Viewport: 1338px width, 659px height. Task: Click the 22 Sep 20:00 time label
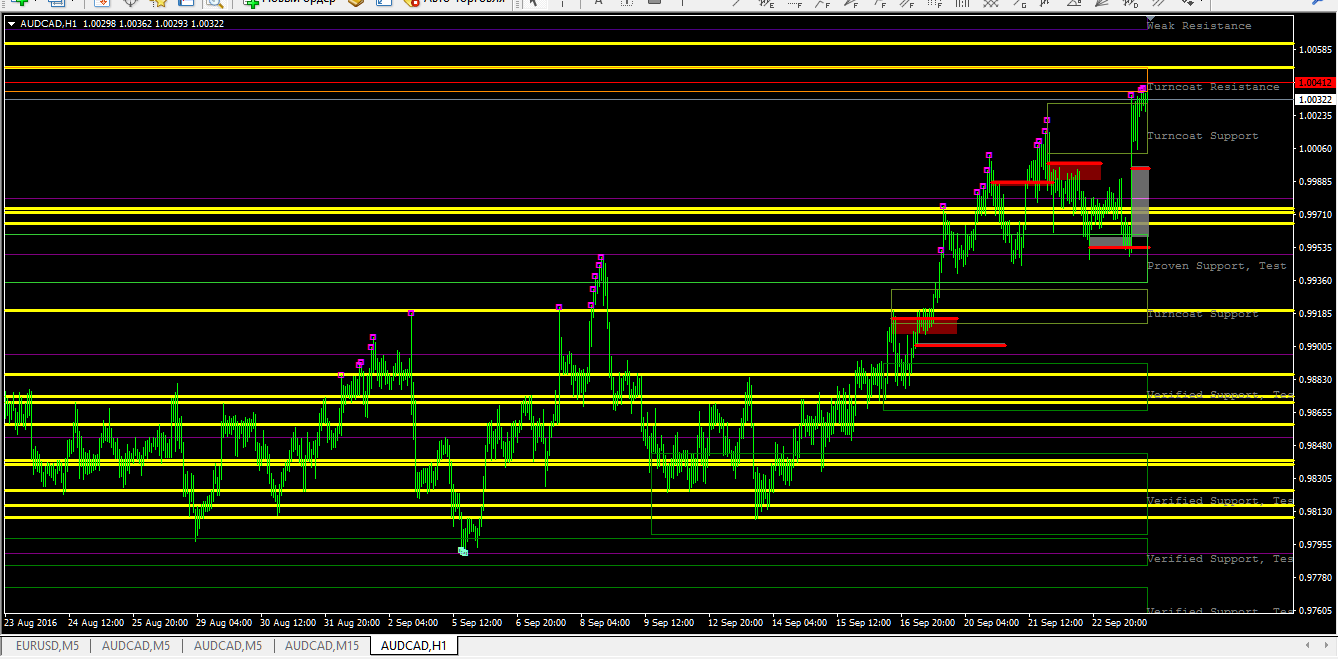pyautogui.click(x=1120, y=622)
